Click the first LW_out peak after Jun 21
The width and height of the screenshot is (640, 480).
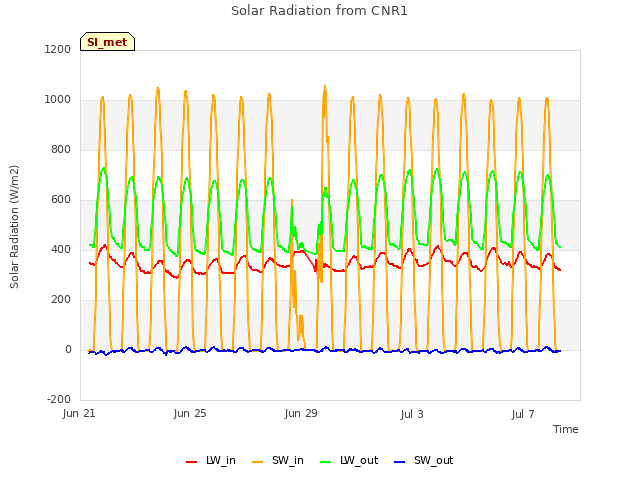104,168
